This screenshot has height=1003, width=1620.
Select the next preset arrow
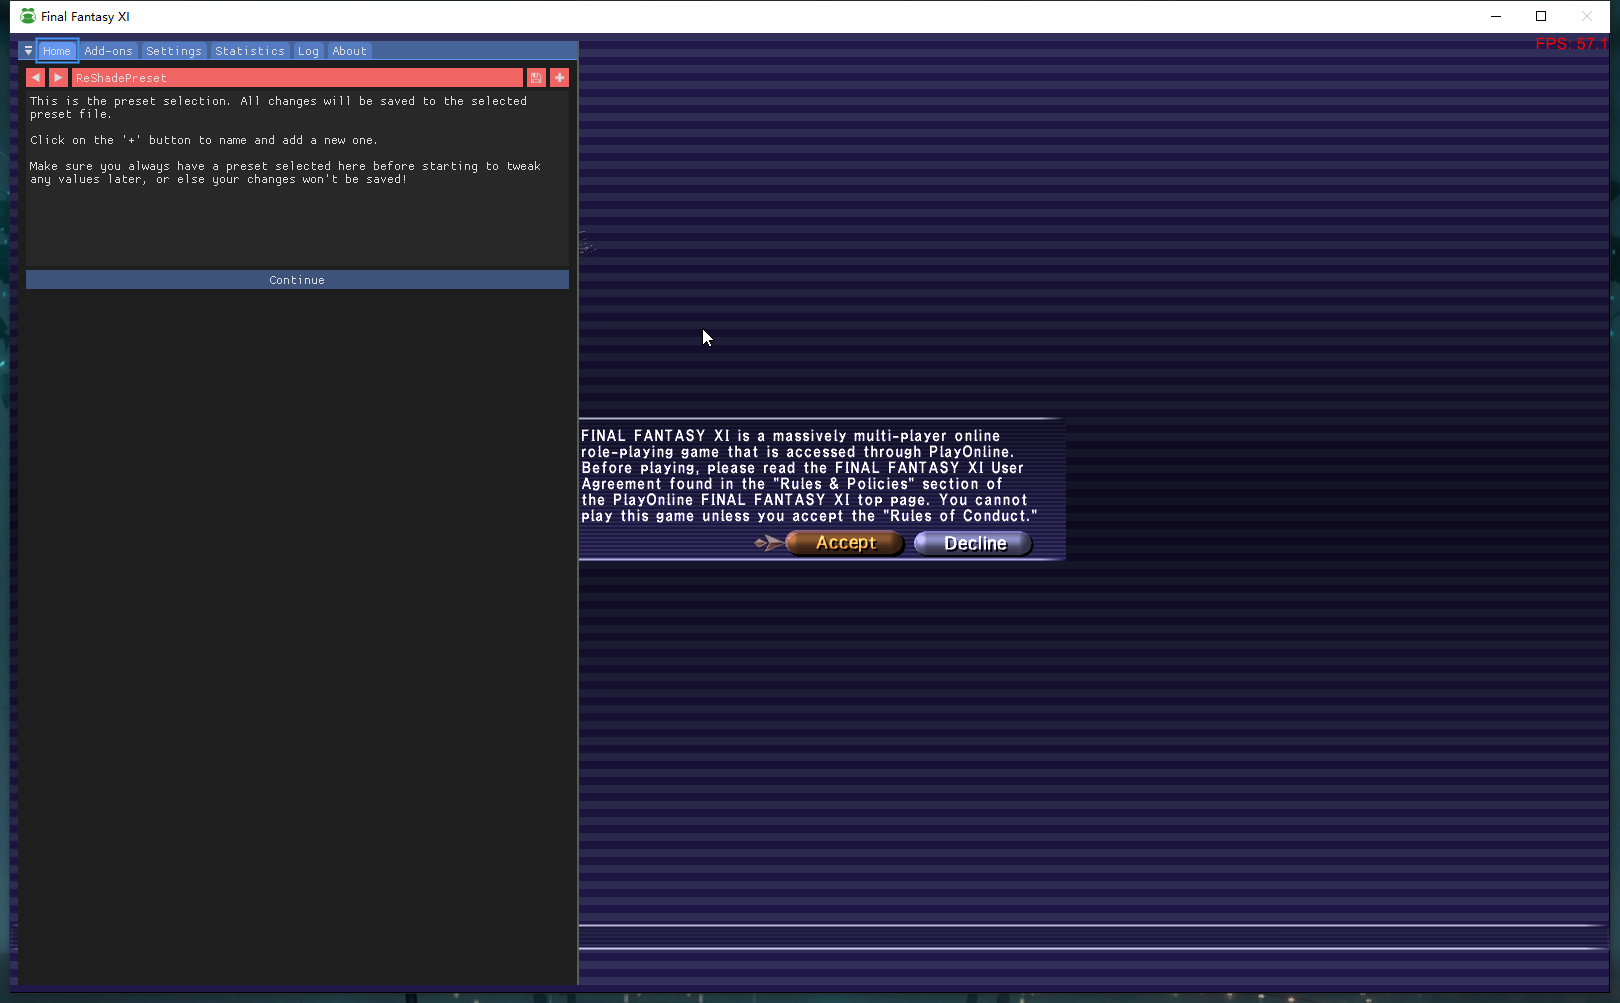58,78
